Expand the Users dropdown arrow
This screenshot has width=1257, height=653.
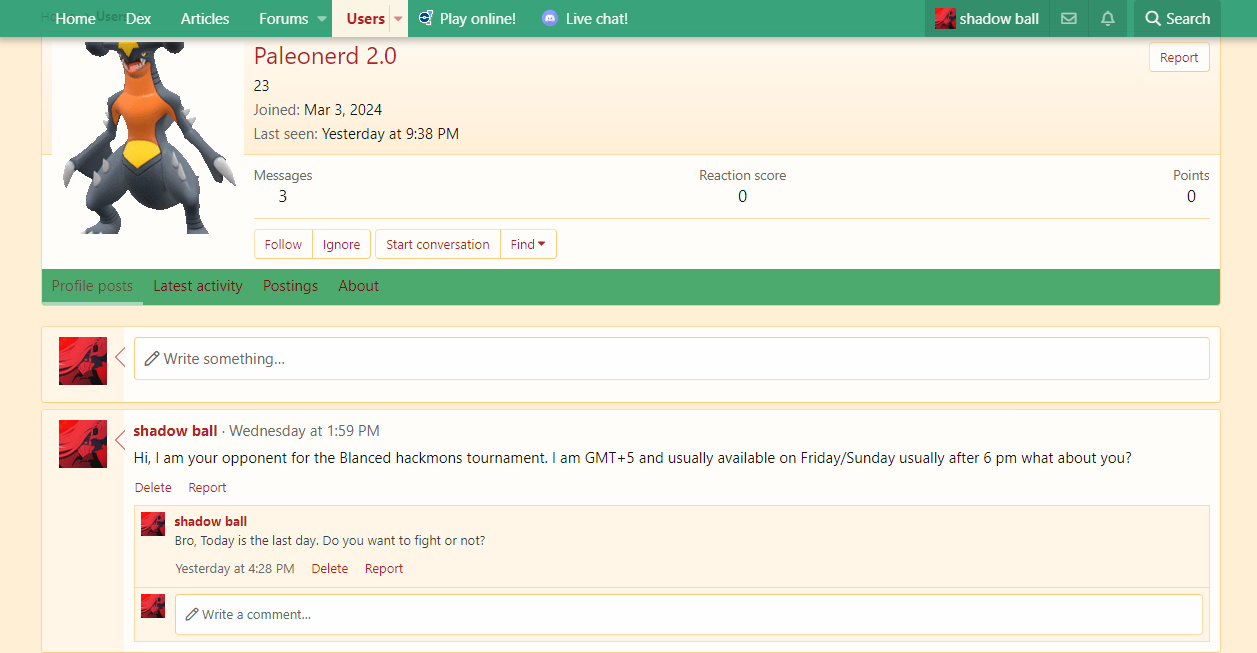398,19
